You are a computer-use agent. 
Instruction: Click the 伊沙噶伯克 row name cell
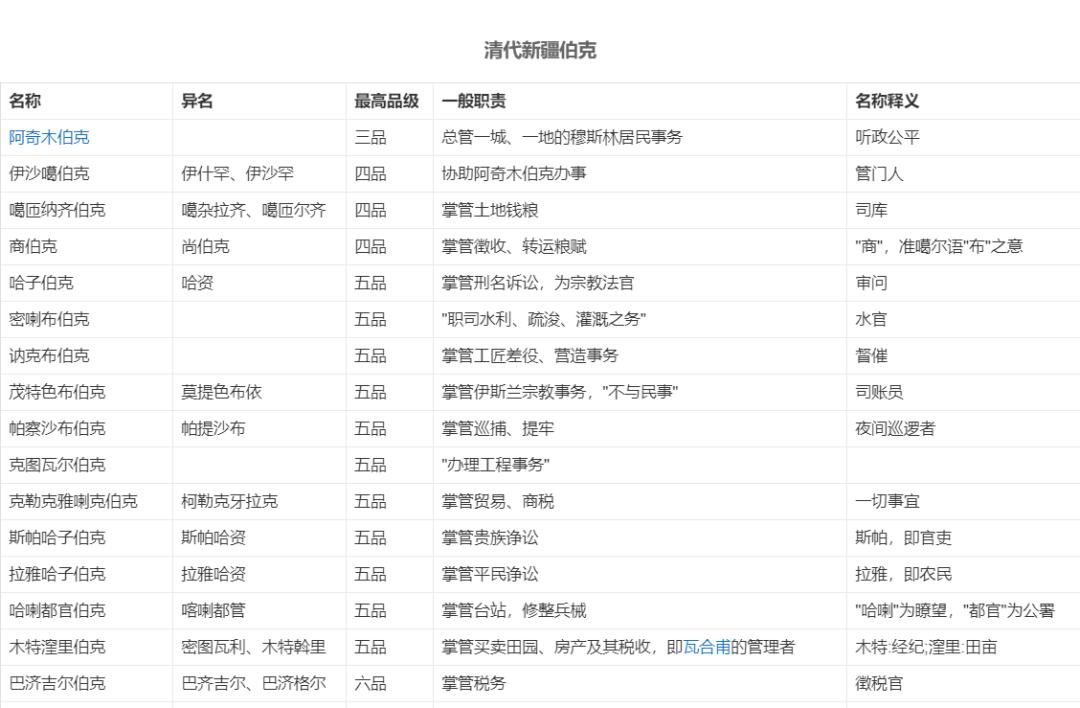(49, 173)
